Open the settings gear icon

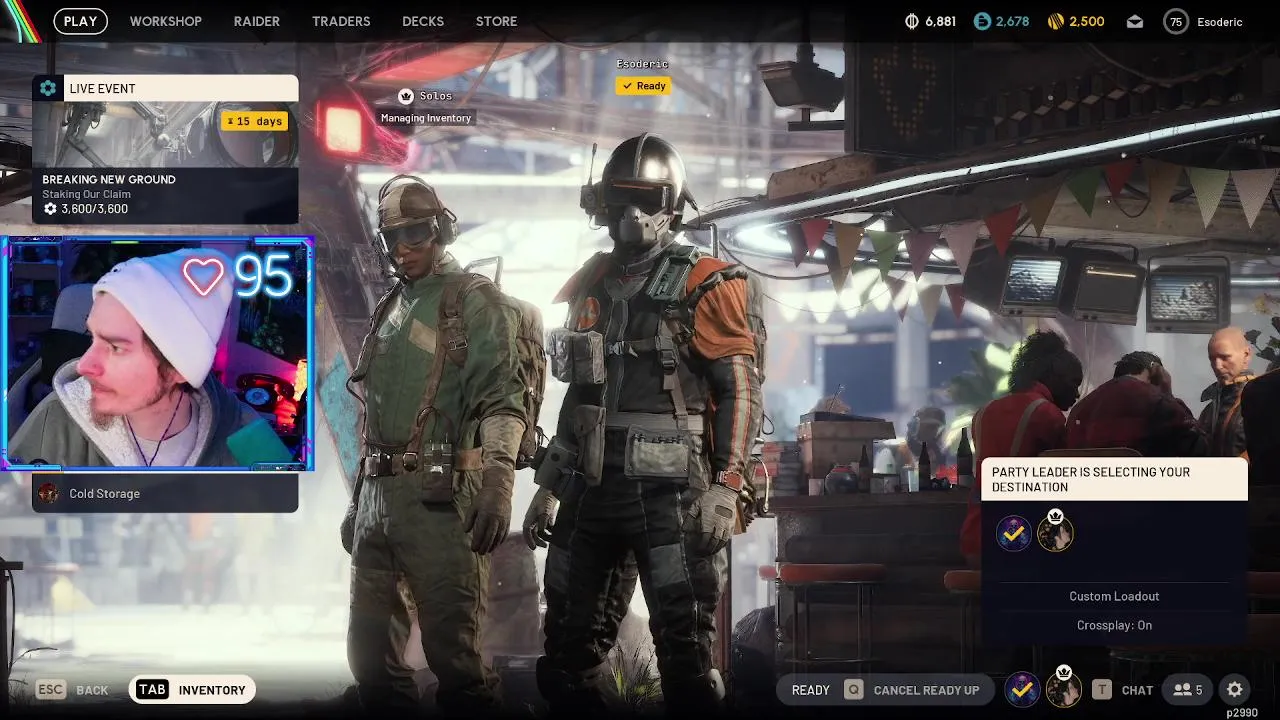pyautogui.click(x=1235, y=690)
